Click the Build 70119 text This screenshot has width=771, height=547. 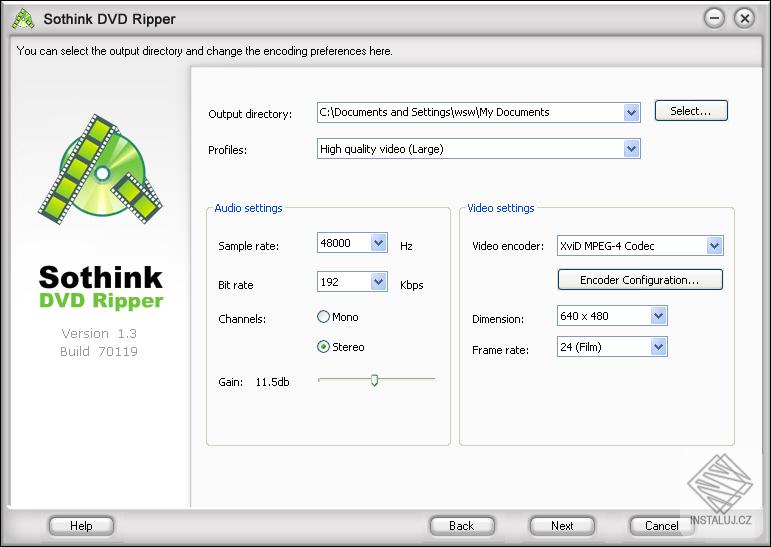[x=99, y=351]
